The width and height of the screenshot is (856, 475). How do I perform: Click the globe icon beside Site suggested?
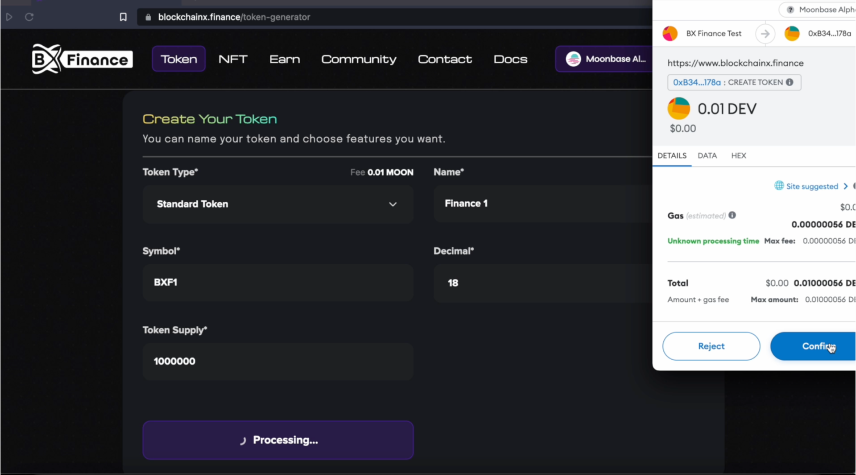pos(779,186)
